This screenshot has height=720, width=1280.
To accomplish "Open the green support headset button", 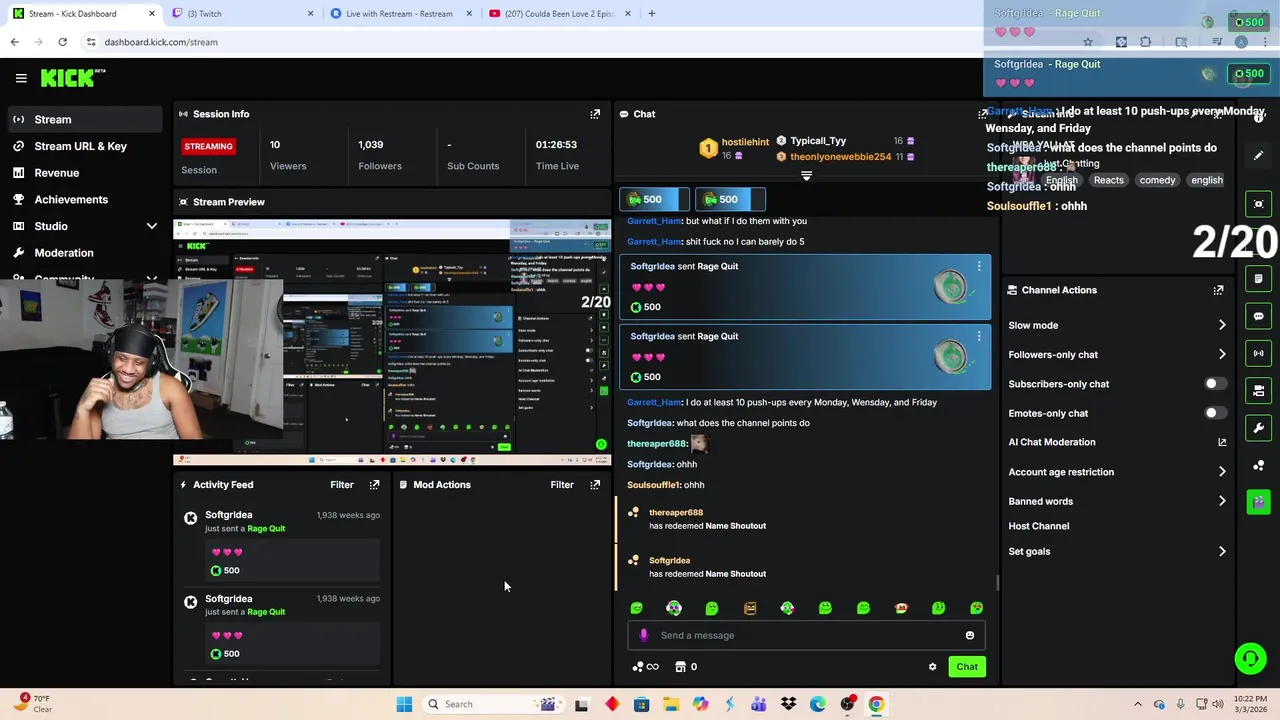I will point(1250,658).
